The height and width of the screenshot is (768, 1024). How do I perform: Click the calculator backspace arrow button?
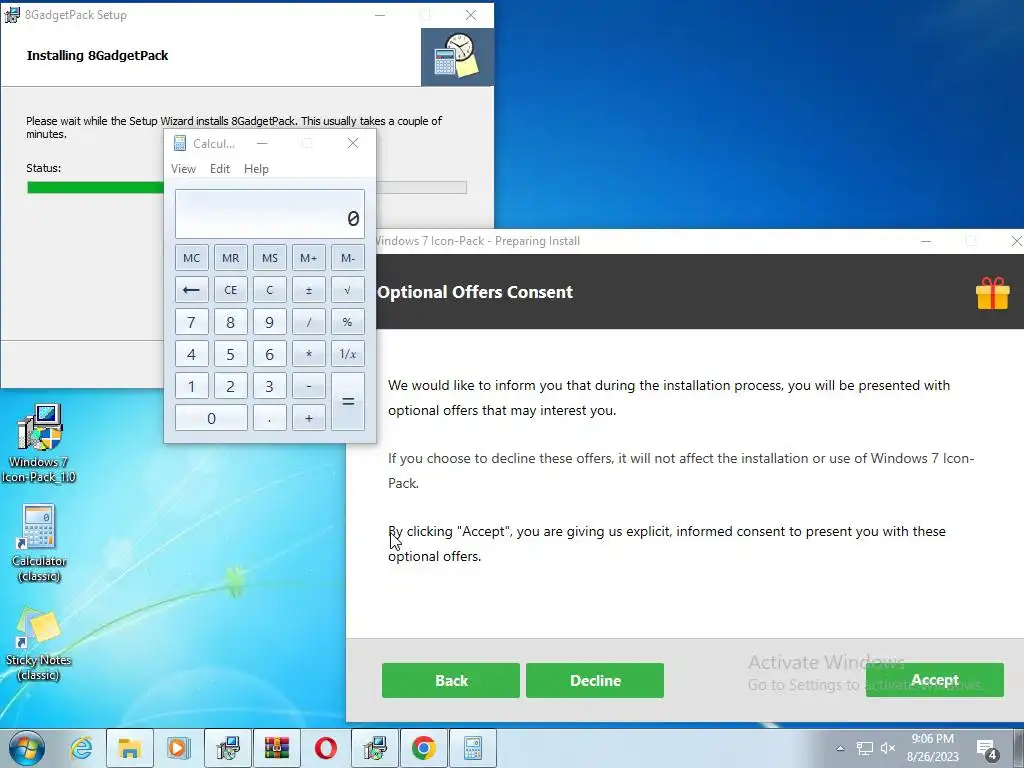pyautogui.click(x=191, y=290)
